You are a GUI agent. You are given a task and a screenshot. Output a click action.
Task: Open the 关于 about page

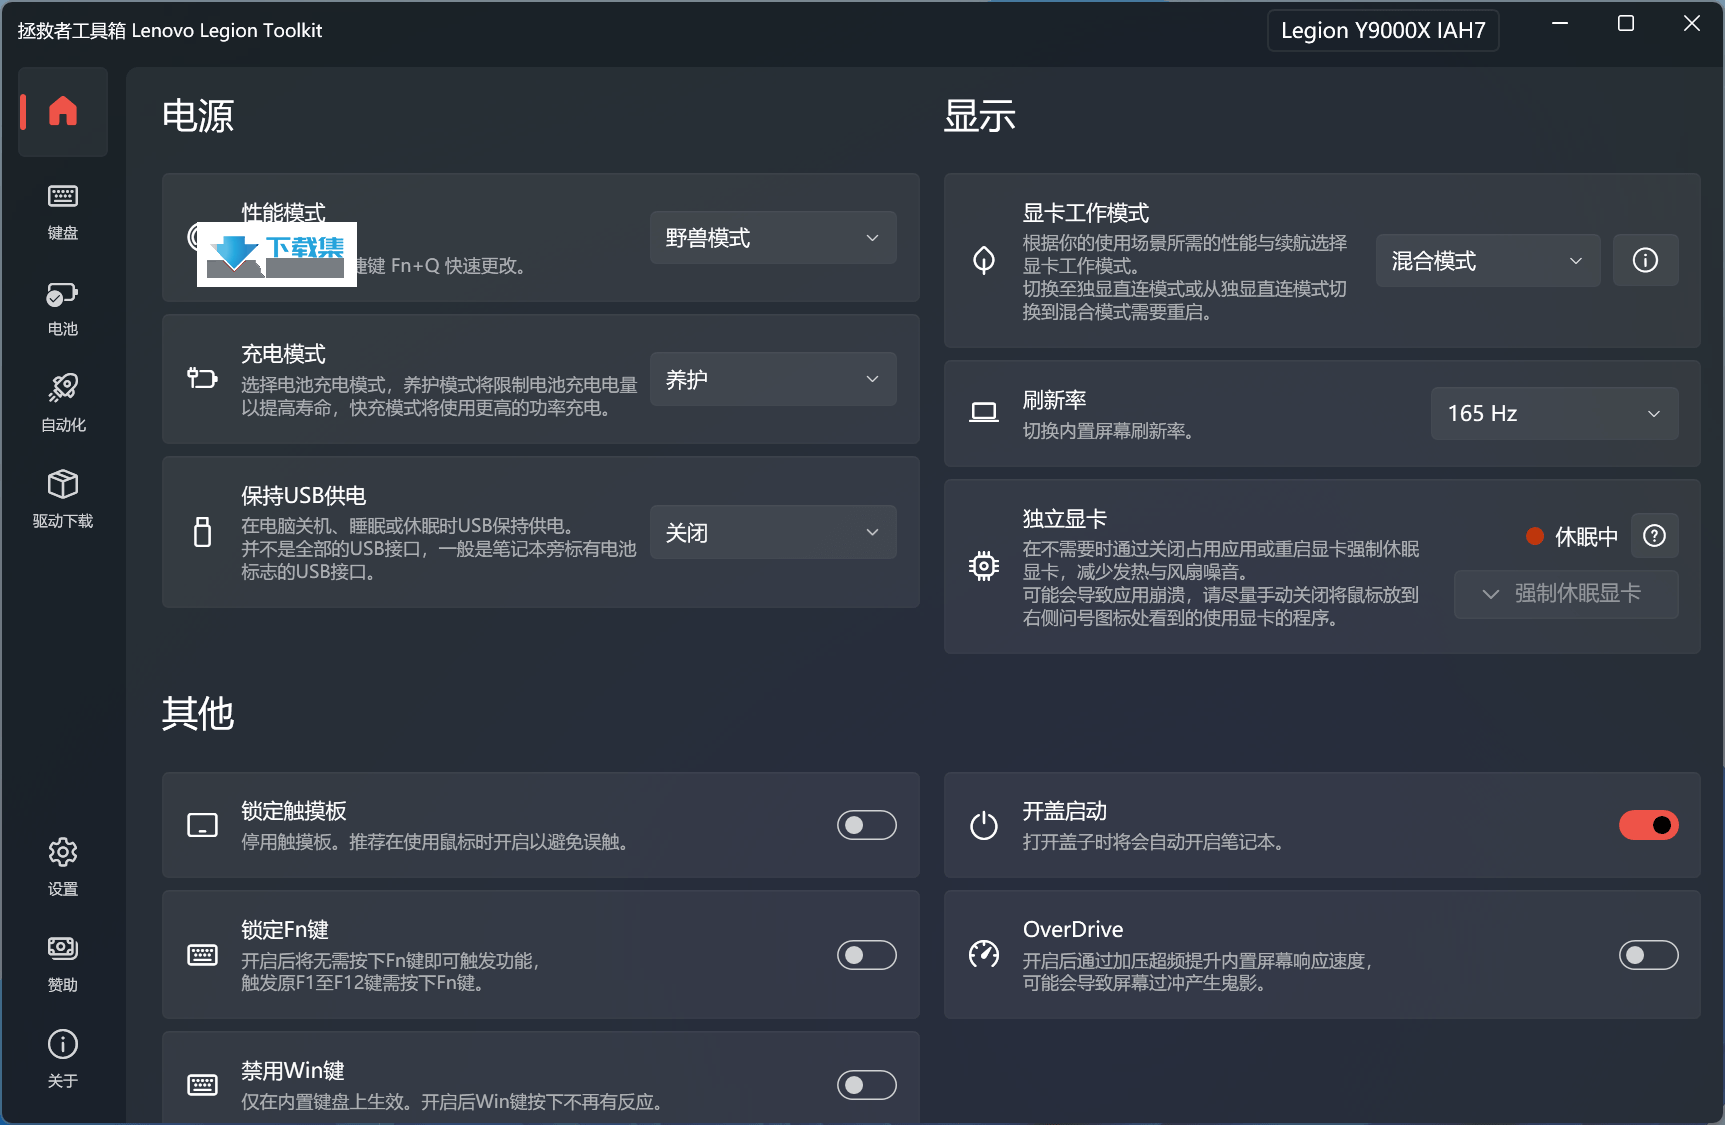[62, 1060]
